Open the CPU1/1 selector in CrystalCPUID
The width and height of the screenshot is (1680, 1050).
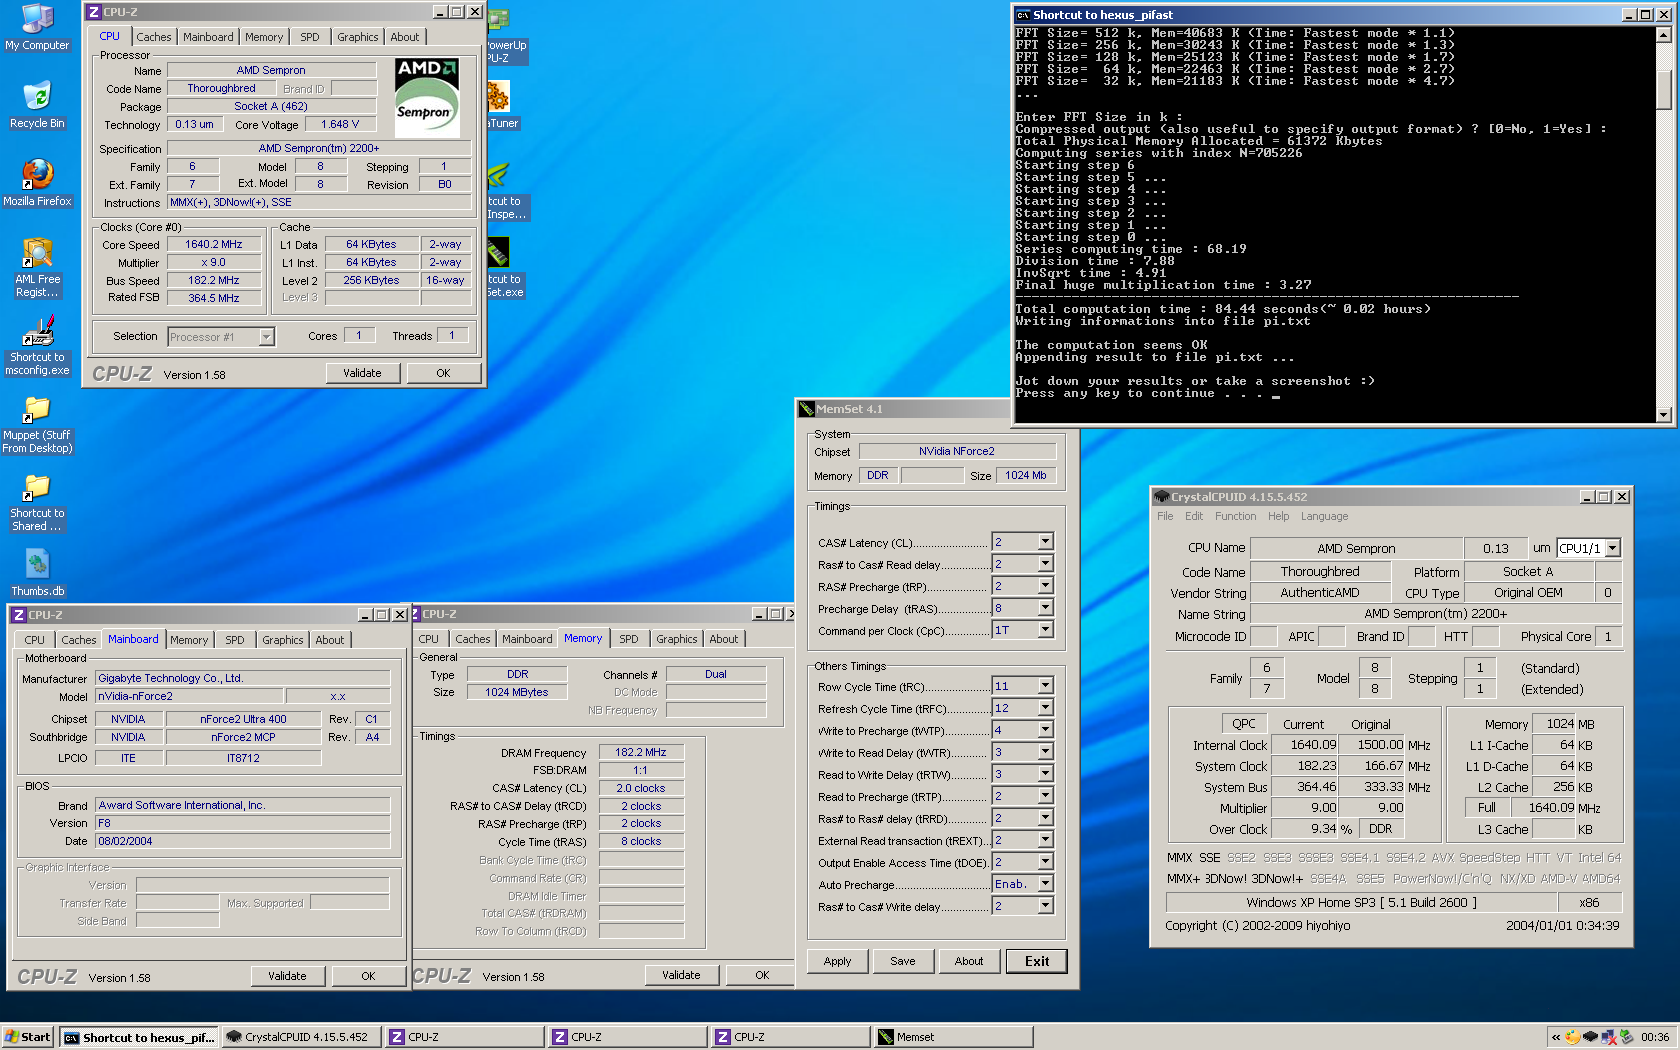(1612, 548)
